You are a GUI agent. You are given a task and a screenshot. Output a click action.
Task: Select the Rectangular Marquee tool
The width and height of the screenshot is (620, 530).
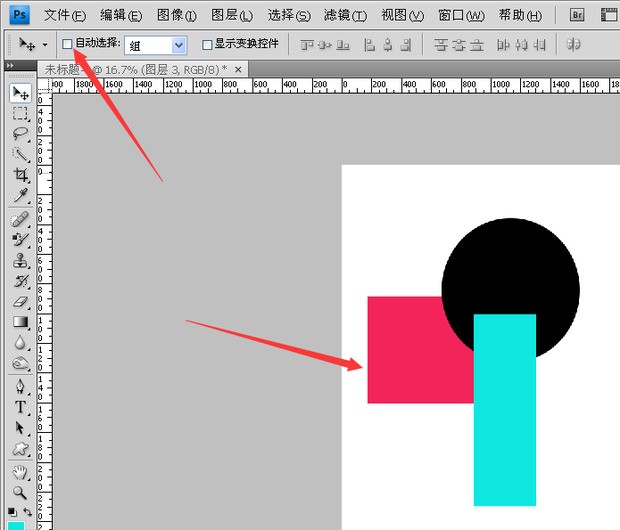coord(20,113)
